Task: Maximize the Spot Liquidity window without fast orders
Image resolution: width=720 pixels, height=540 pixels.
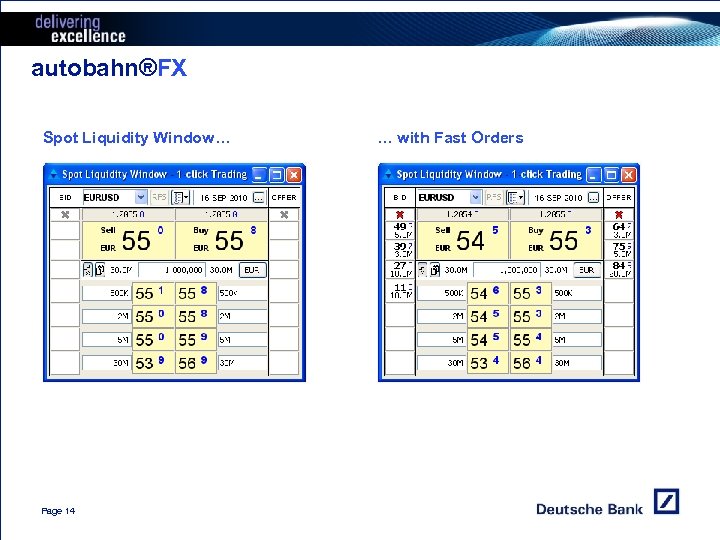Action: [277, 174]
